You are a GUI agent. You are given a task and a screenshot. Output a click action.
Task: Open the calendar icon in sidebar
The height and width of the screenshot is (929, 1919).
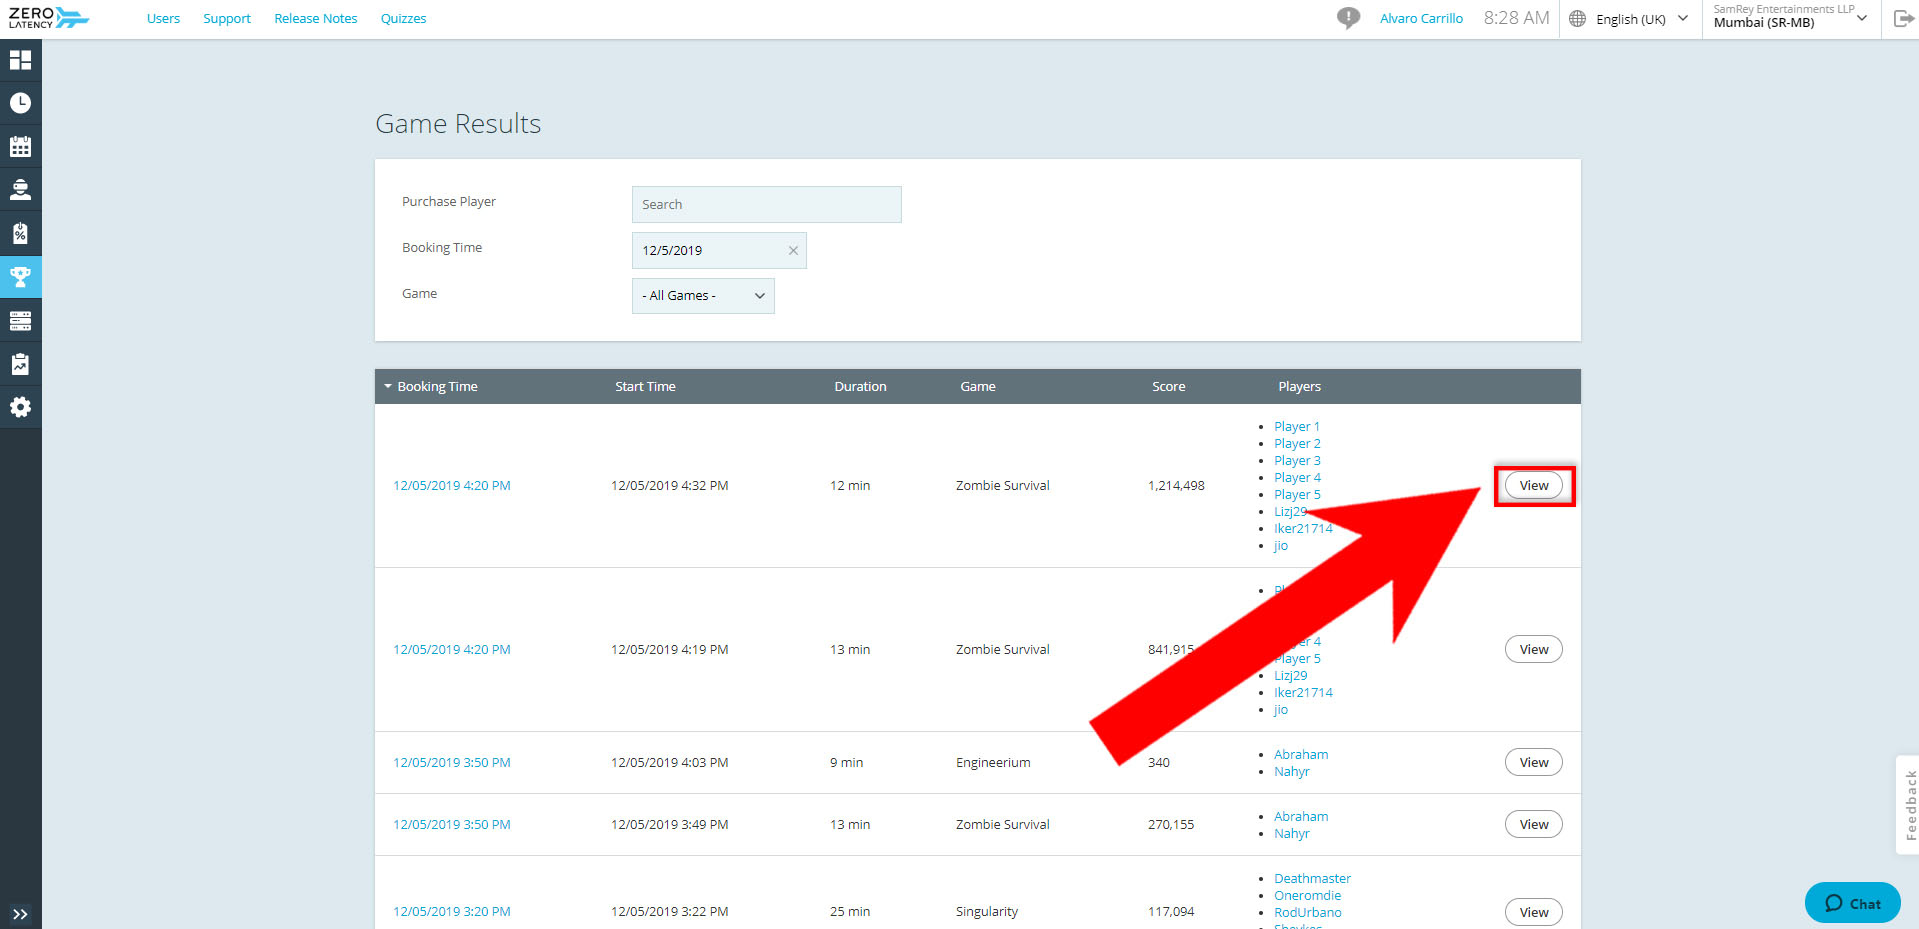click(x=20, y=146)
